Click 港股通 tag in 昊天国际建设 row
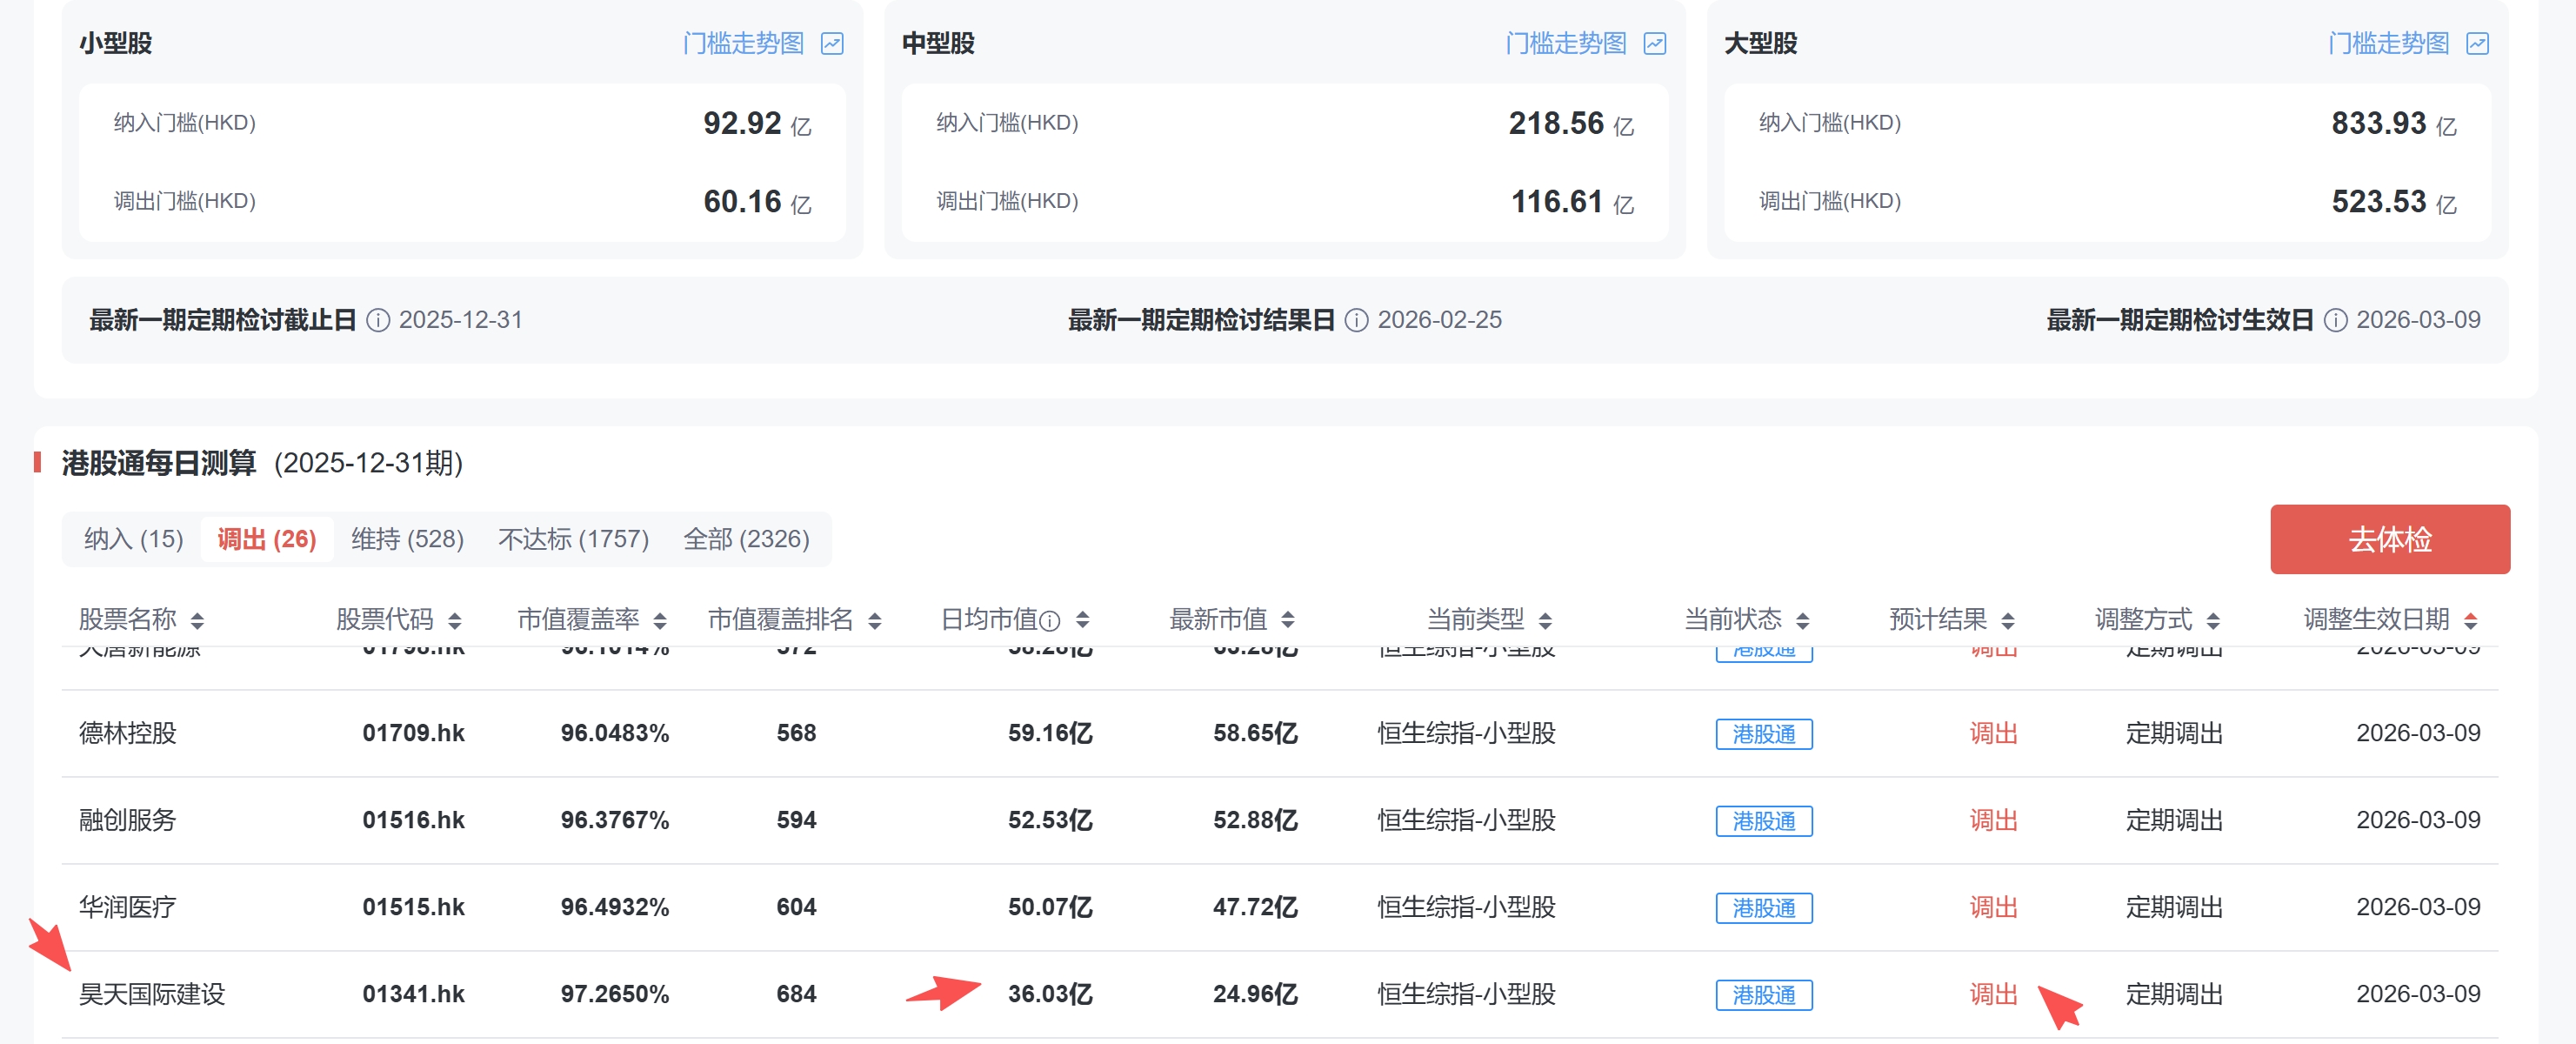Viewport: 2576px width, 1044px height. click(1764, 996)
